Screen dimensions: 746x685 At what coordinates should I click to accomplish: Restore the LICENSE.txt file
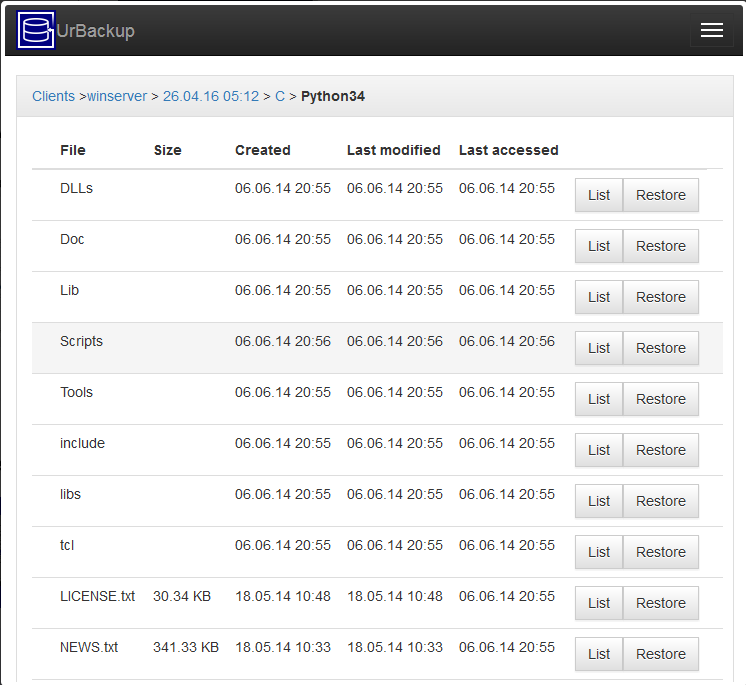coord(661,603)
